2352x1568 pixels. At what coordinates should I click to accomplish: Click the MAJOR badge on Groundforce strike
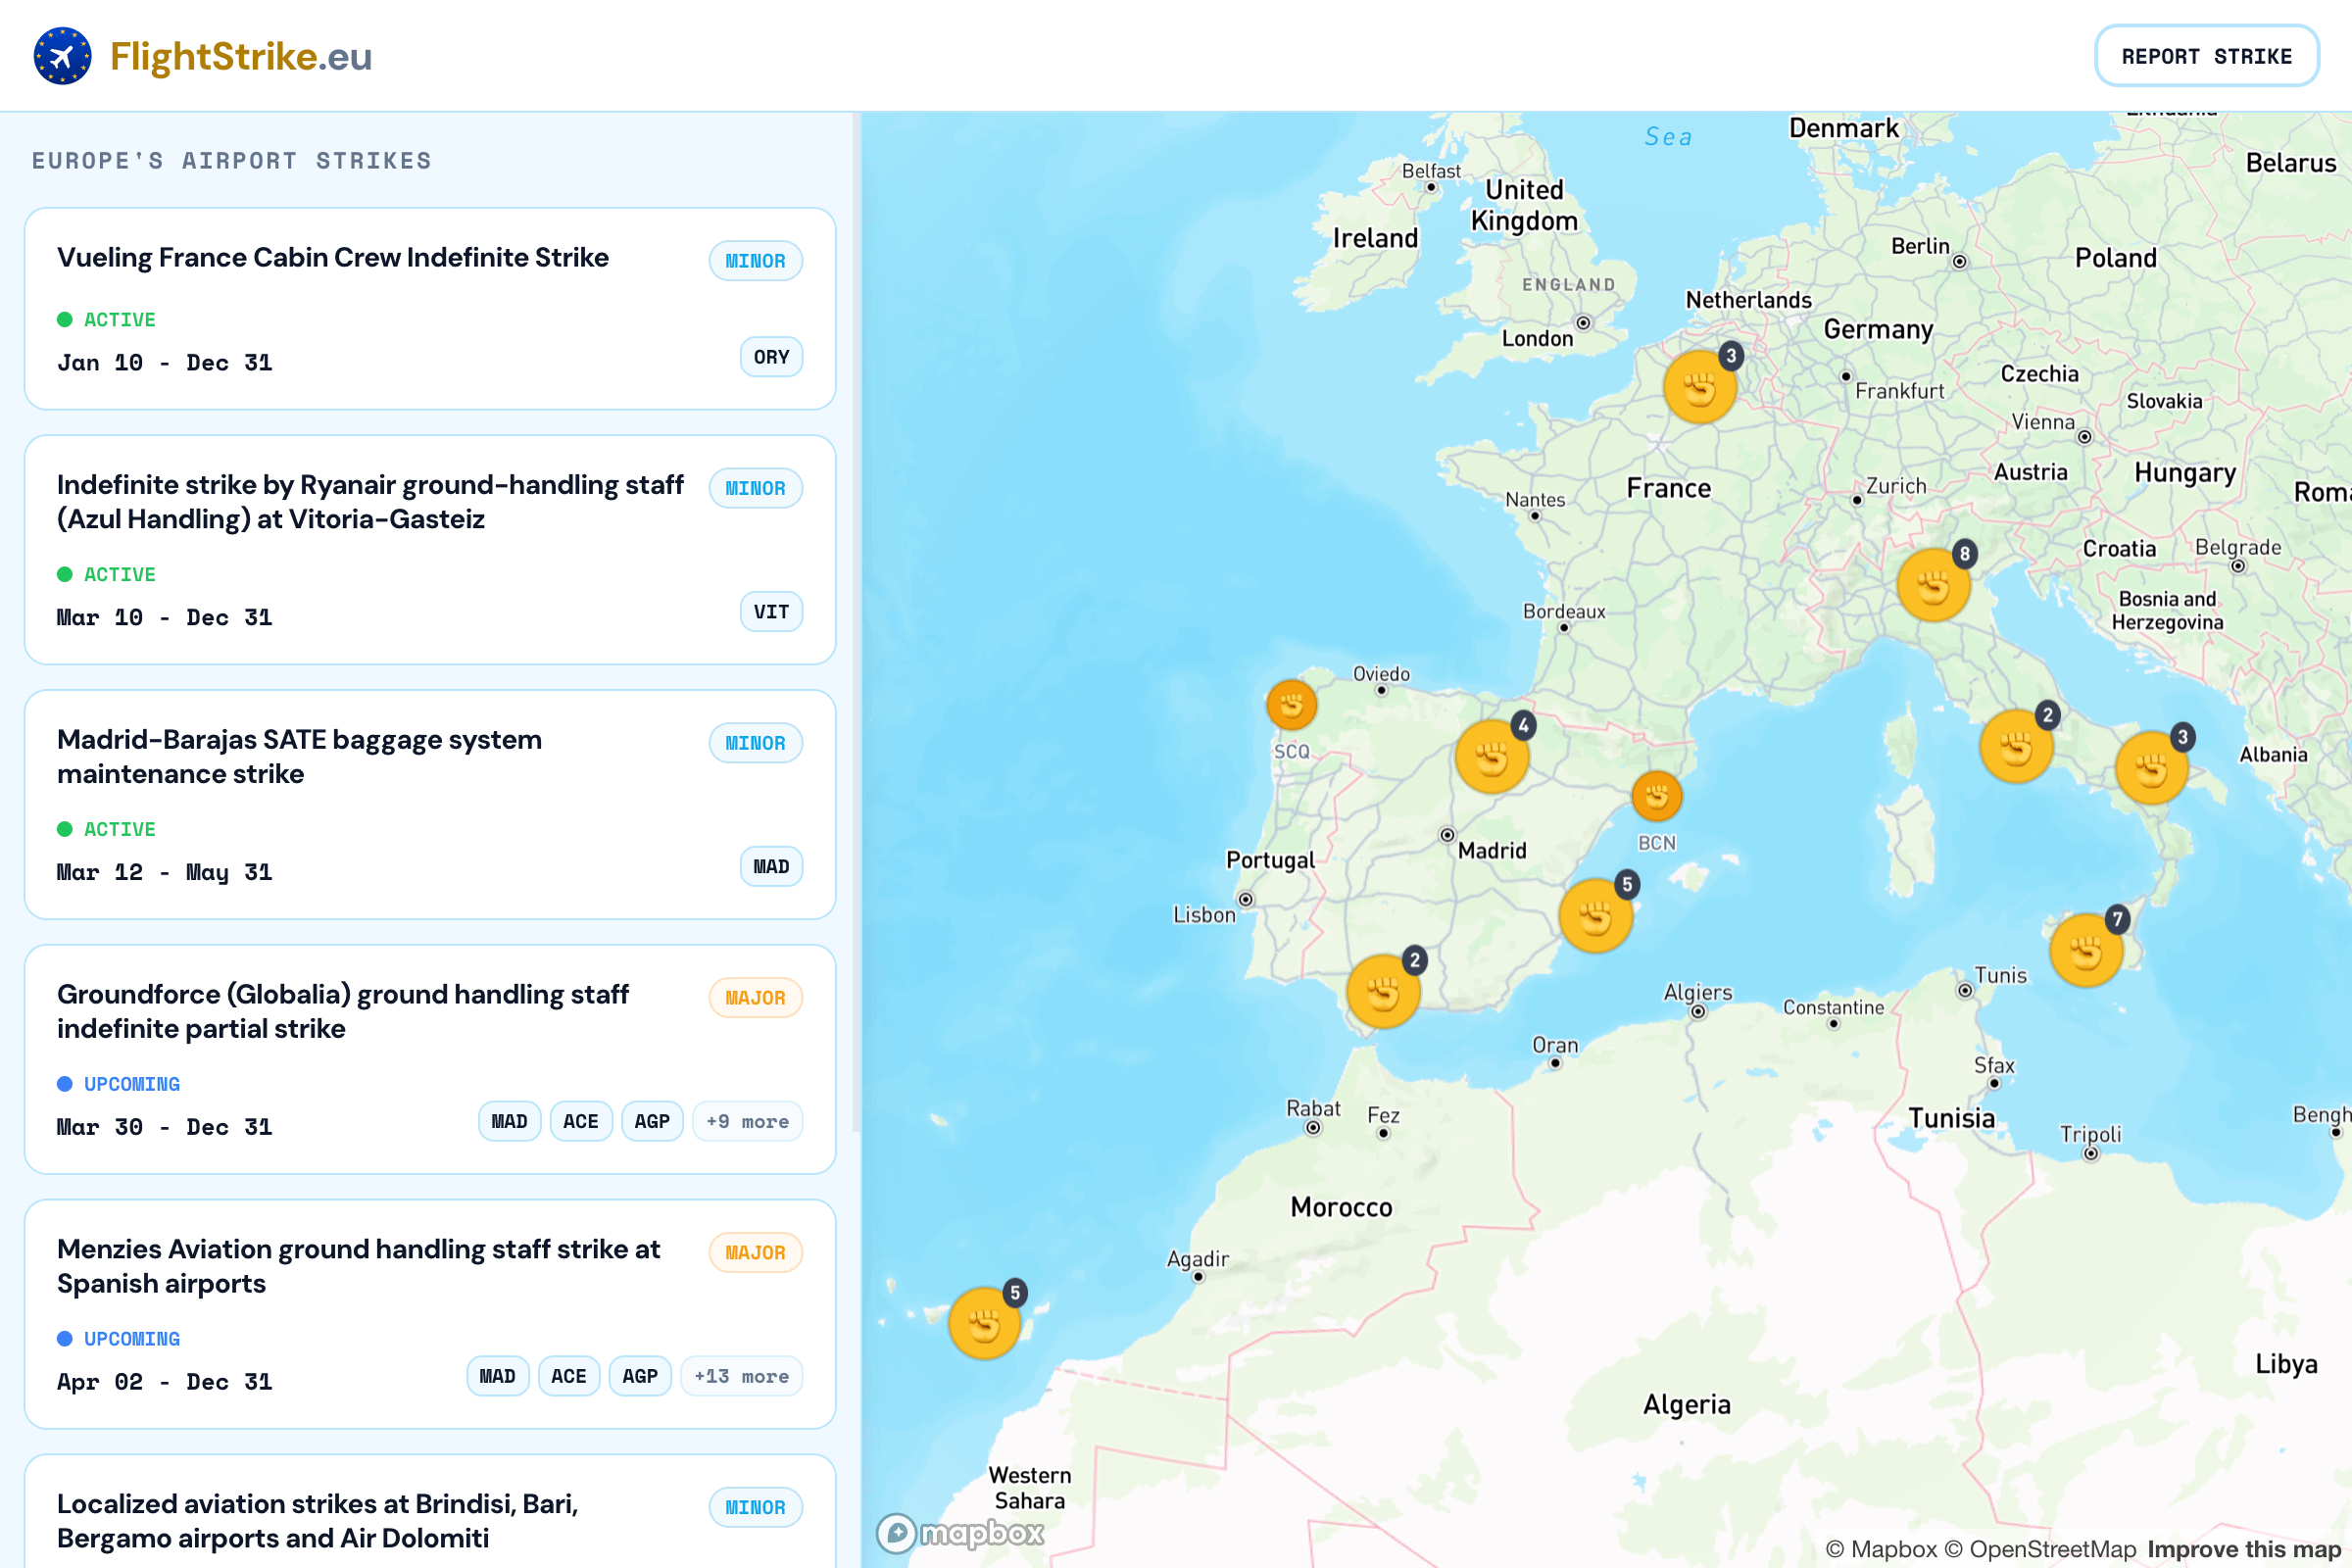(755, 998)
